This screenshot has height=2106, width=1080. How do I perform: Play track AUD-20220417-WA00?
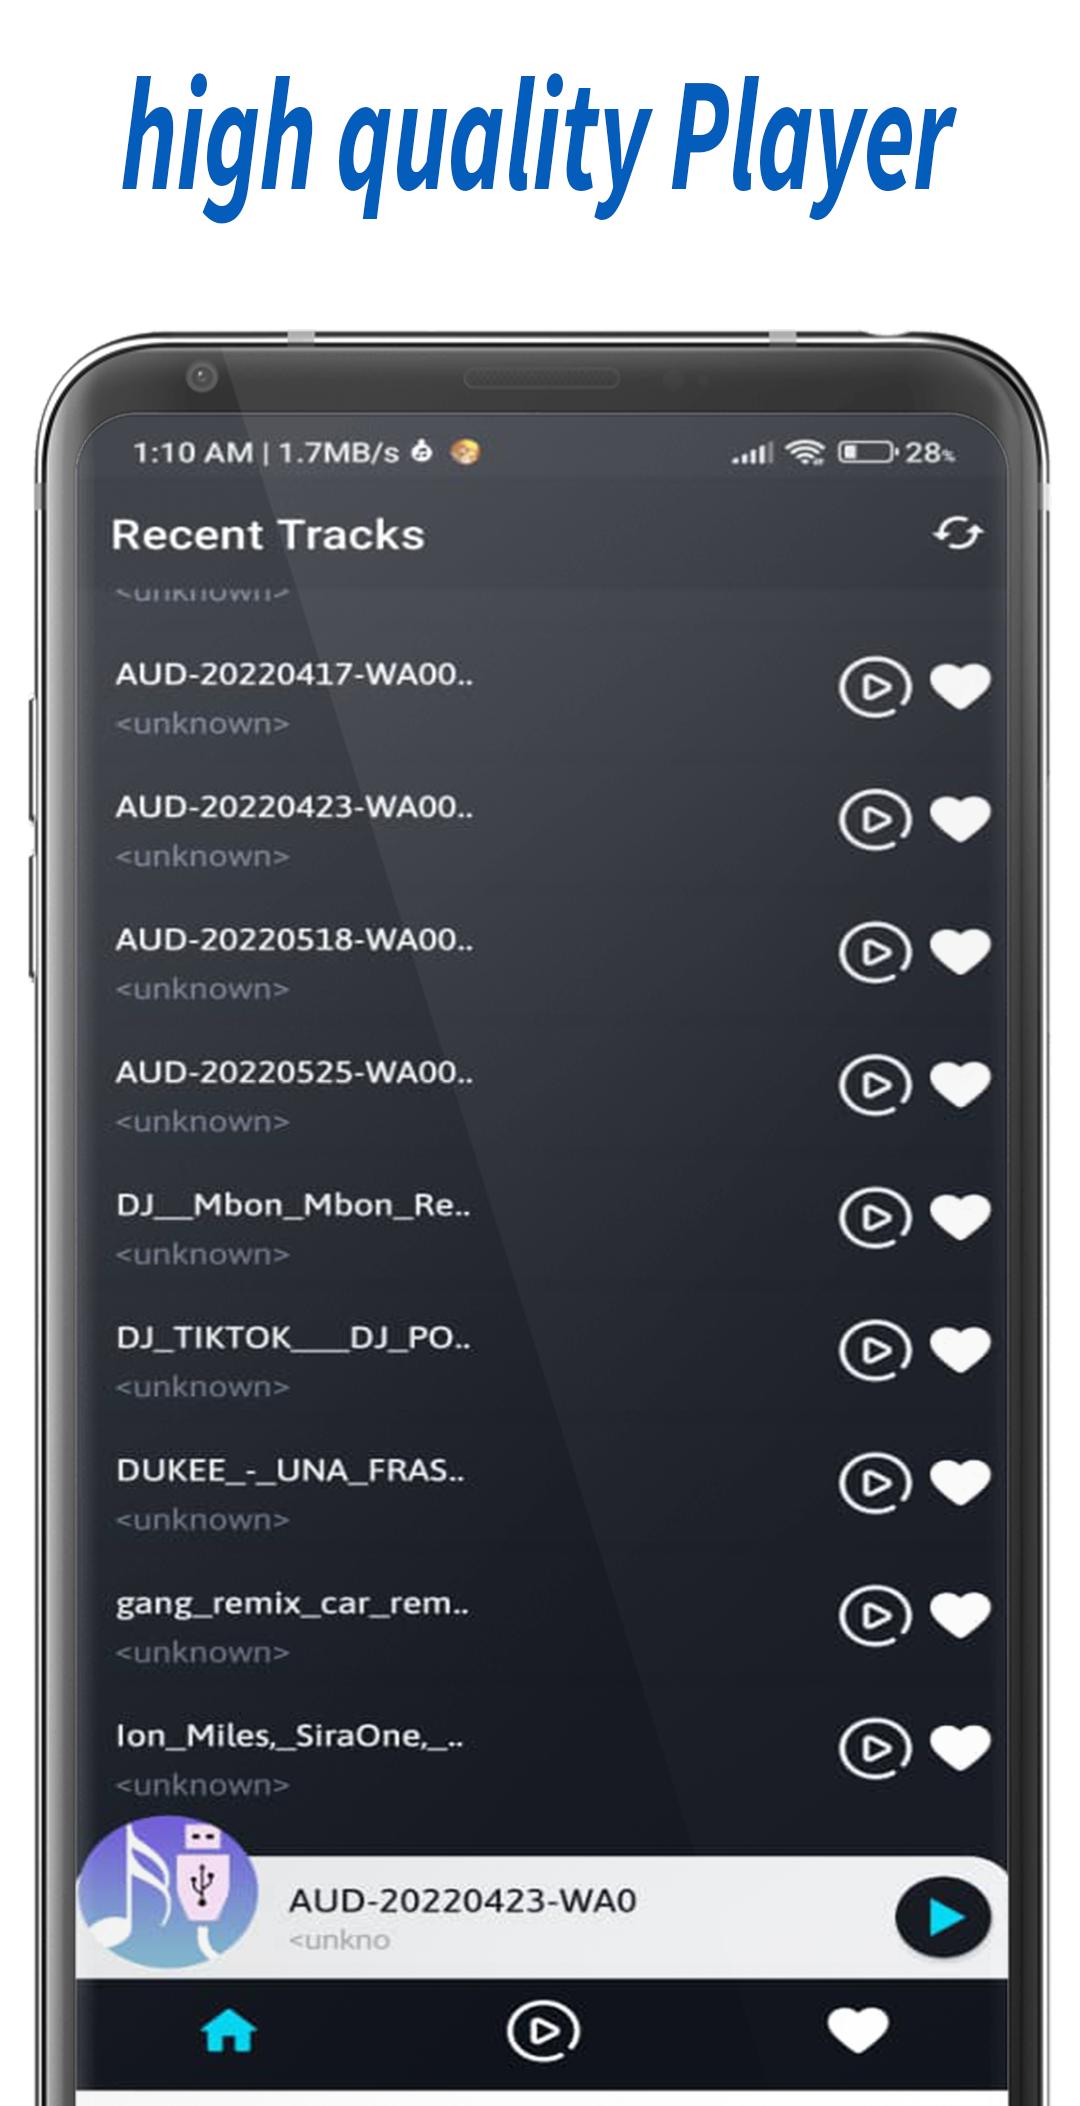click(875, 687)
